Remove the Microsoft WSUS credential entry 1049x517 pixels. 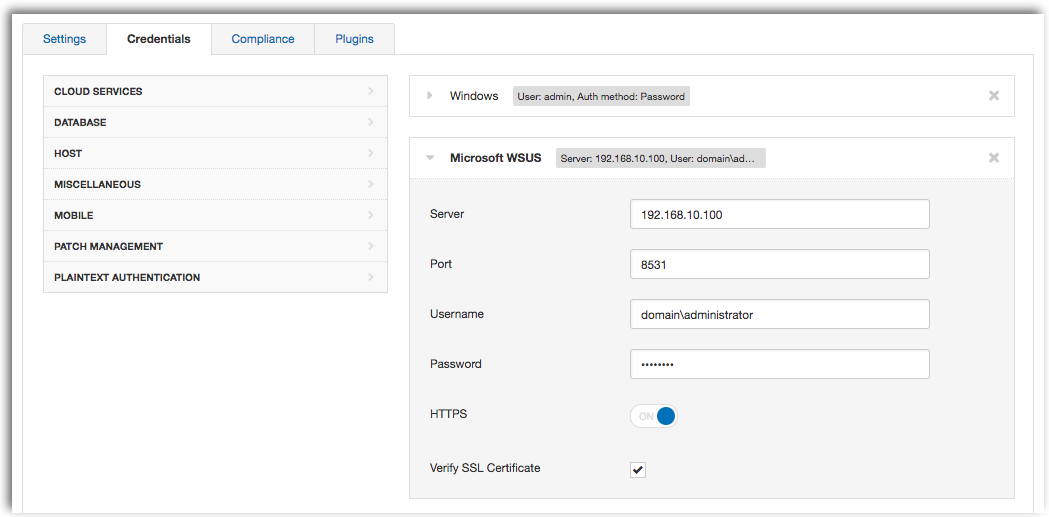[x=993, y=158]
